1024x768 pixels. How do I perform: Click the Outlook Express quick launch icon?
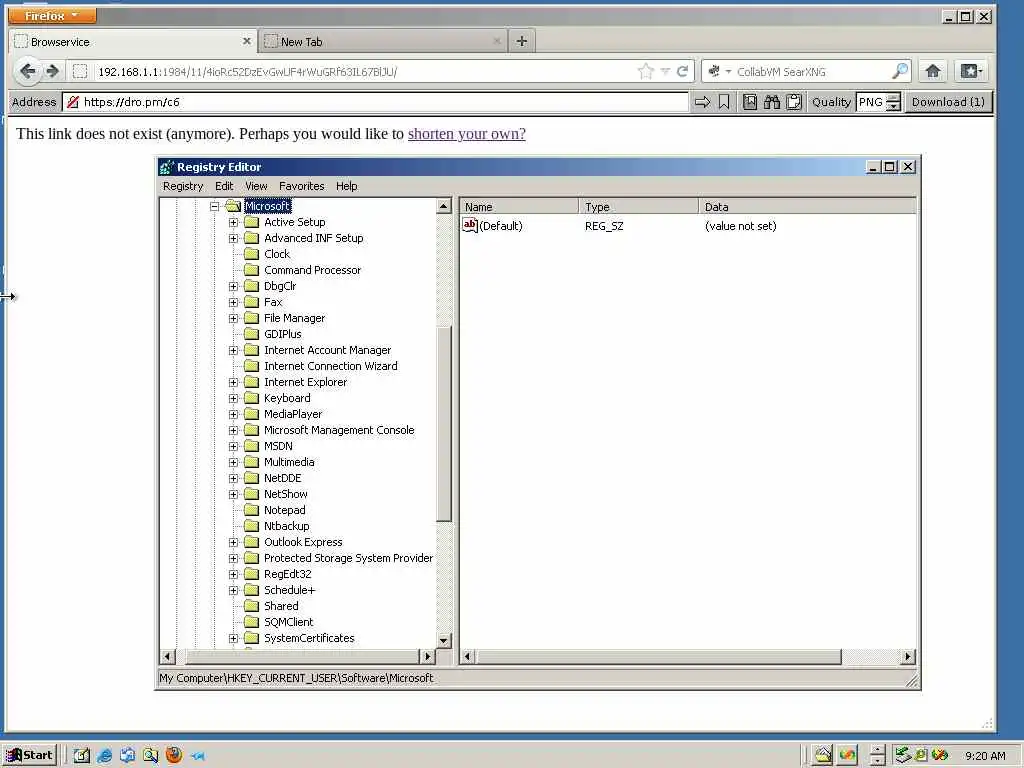(x=127, y=756)
